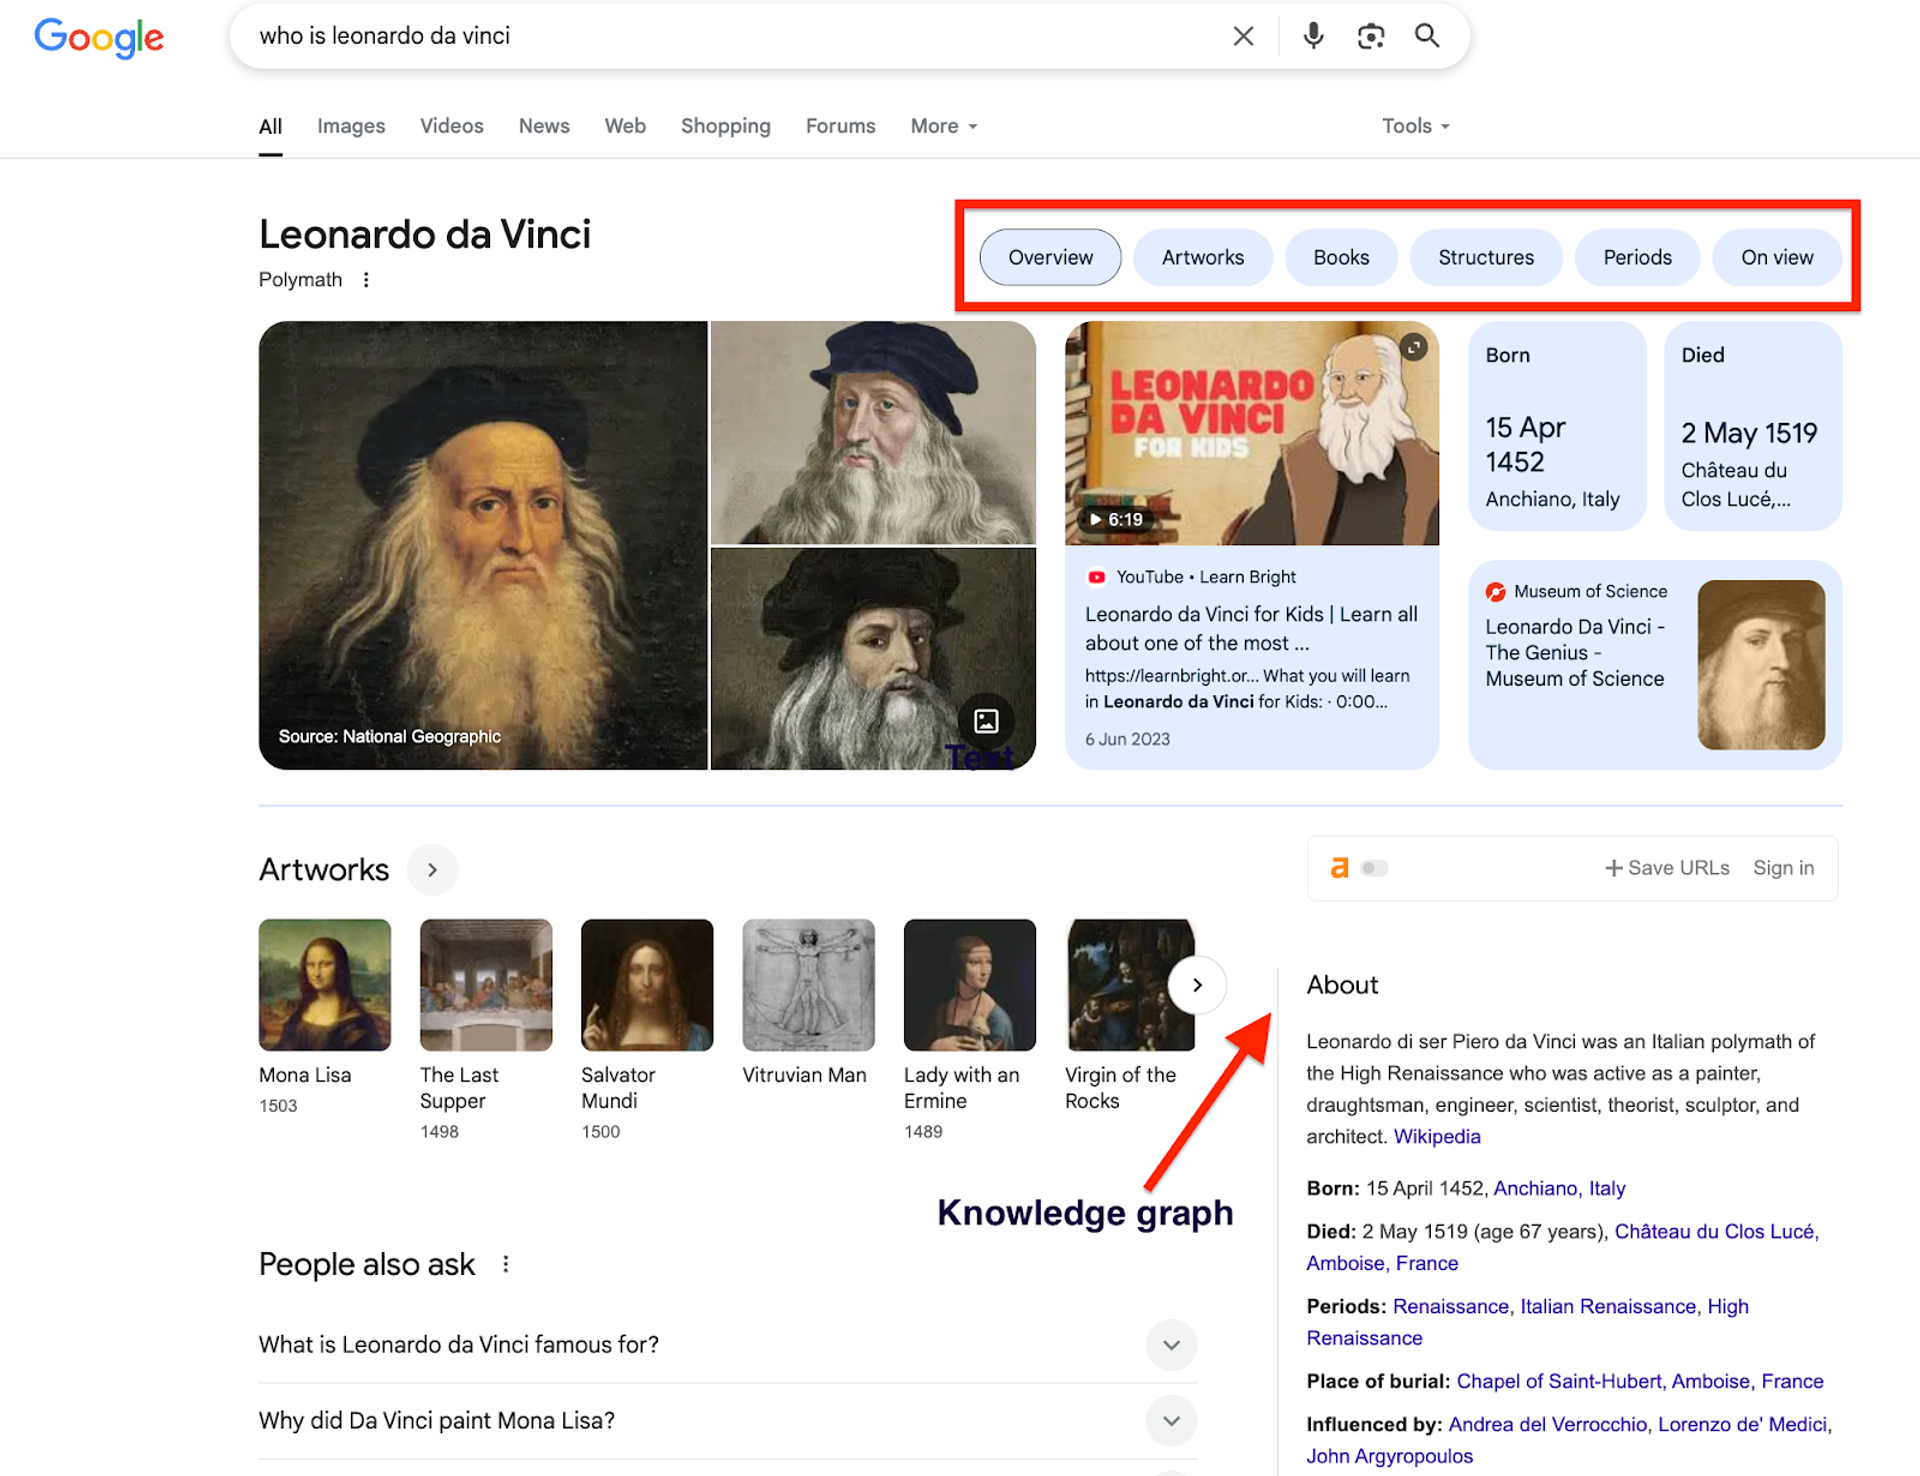The height and width of the screenshot is (1476, 1920).
Task: Open the Vitruvian Man artwork thumbnail
Action: pyautogui.click(x=808, y=985)
